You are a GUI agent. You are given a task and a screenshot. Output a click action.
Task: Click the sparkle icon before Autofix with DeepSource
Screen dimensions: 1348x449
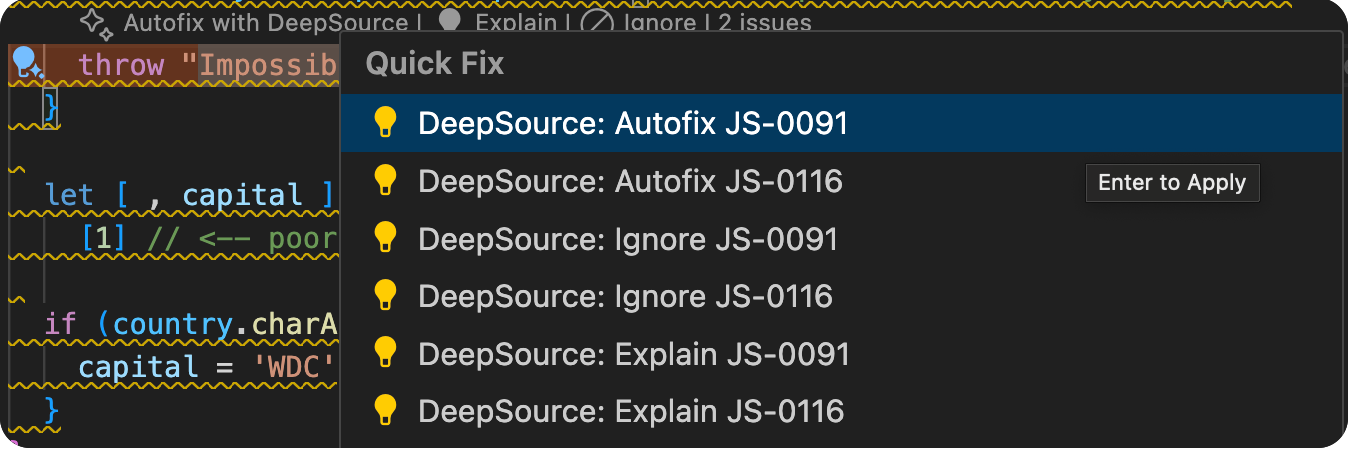pos(97,22)
